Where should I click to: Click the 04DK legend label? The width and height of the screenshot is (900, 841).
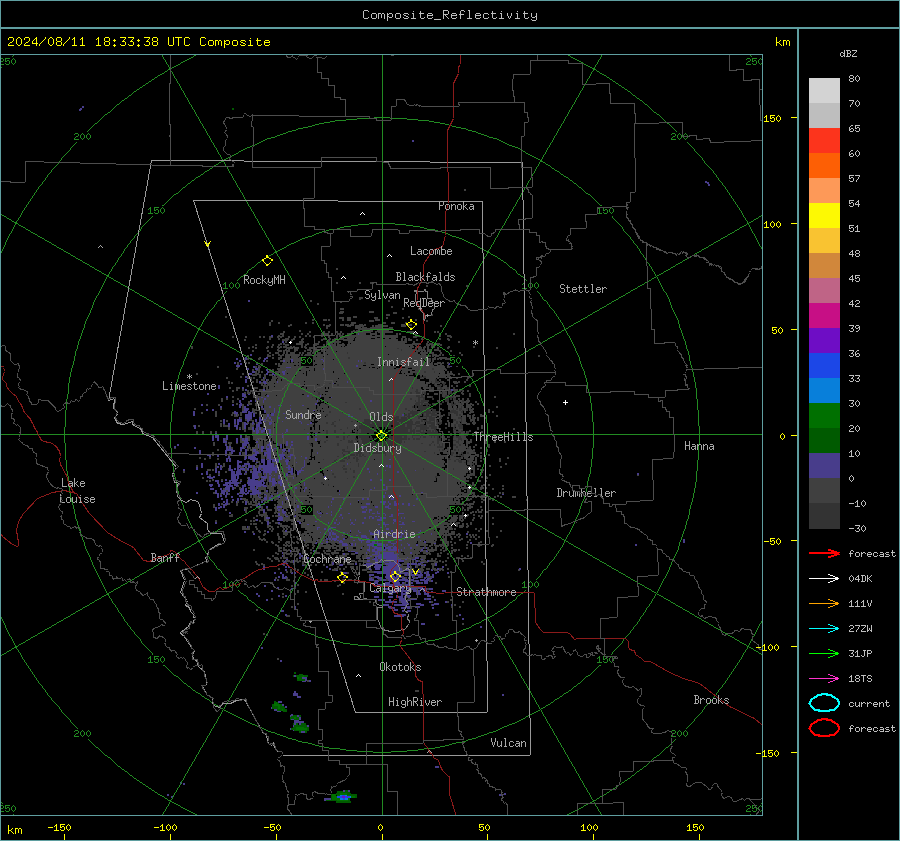[860, 579]
